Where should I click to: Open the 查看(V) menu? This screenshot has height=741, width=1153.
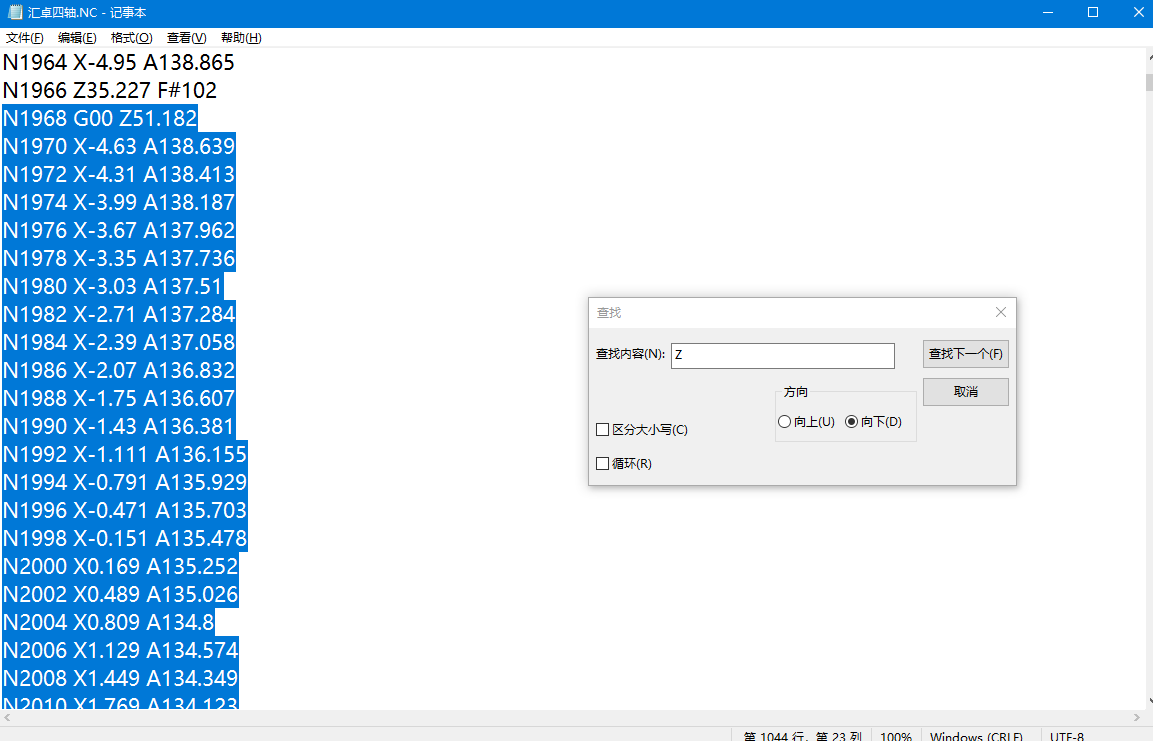pos(186,37)
